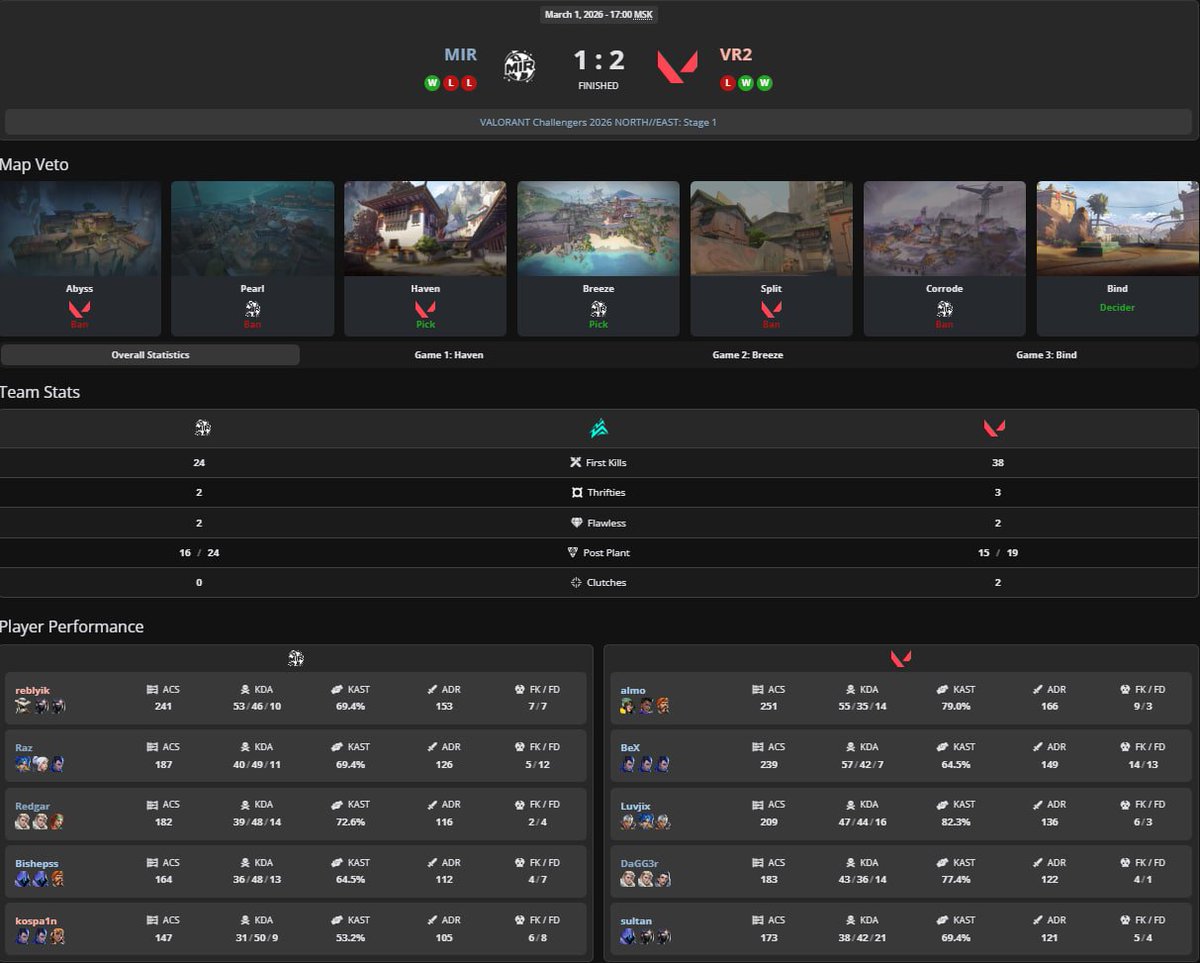1200x963 pixels.
Task: Click the FK / FD icon in DaGG3r's row
Action: tap(1126, 862)
